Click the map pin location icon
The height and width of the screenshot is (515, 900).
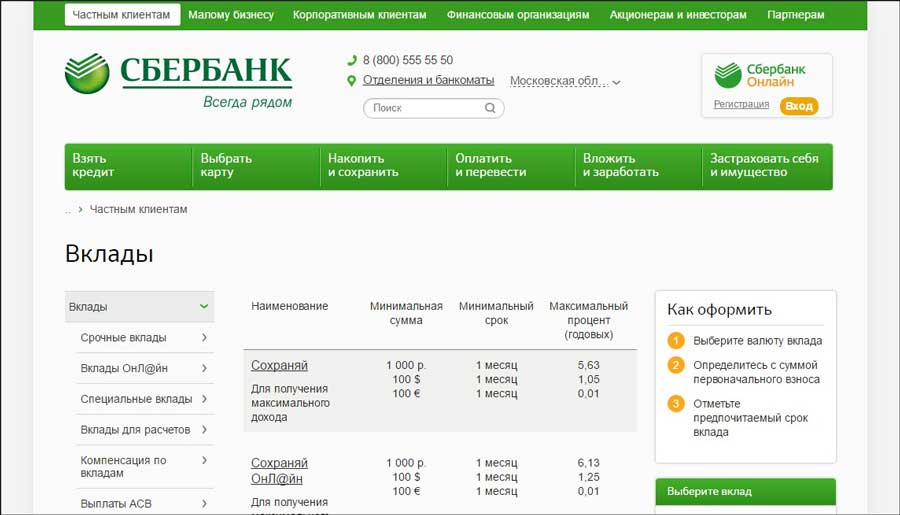point(352,81)
